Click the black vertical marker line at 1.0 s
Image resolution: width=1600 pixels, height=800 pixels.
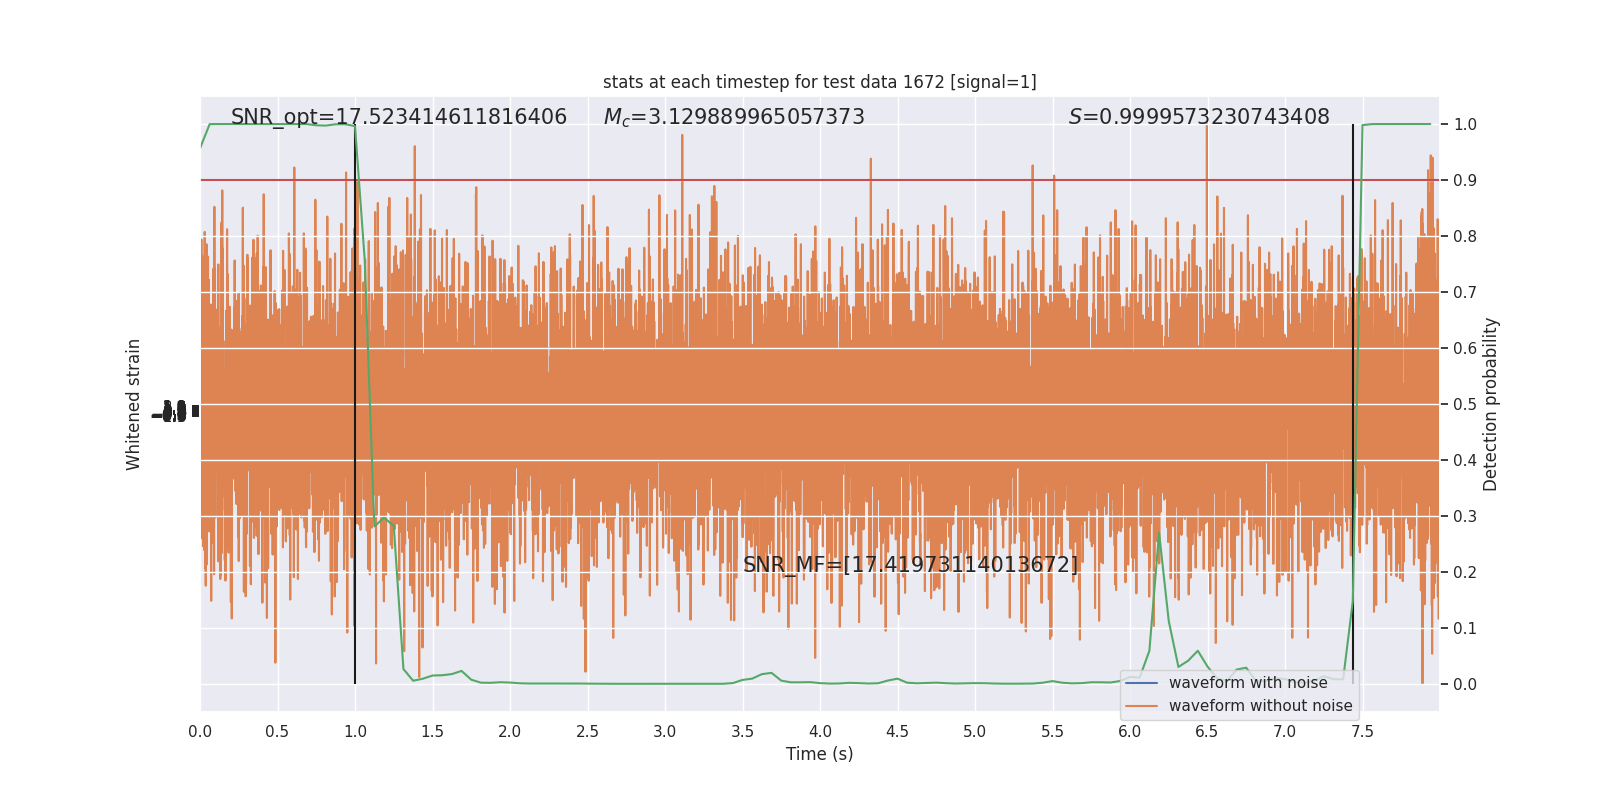(x=355, y=404)
